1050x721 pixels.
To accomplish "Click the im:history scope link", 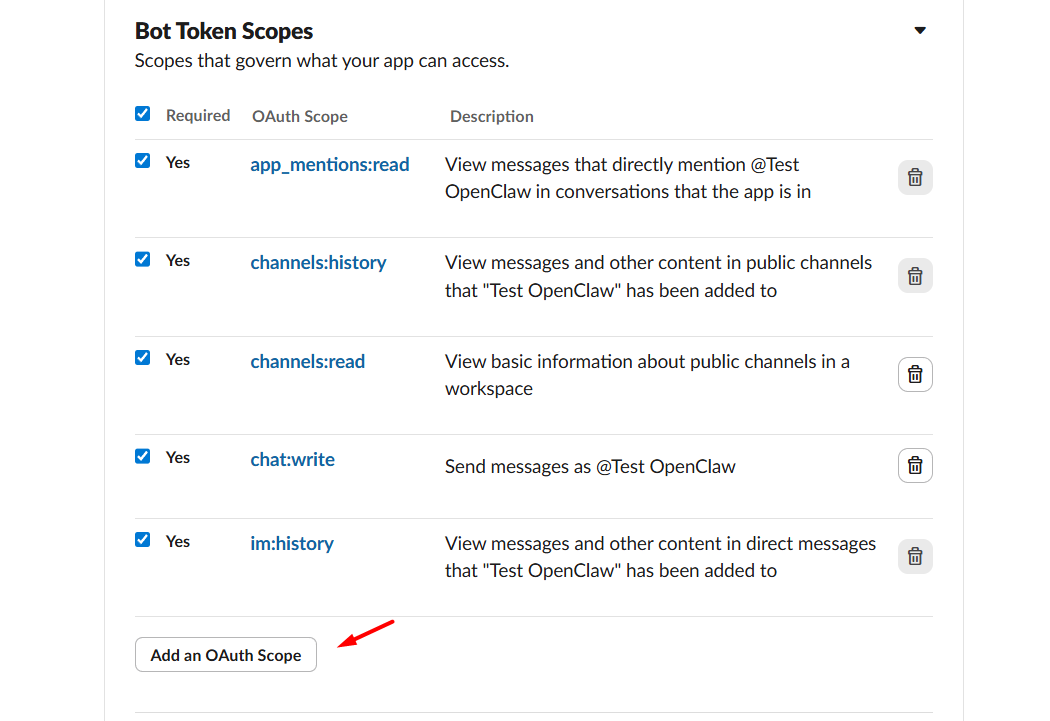I will click(x=292, y=544).
